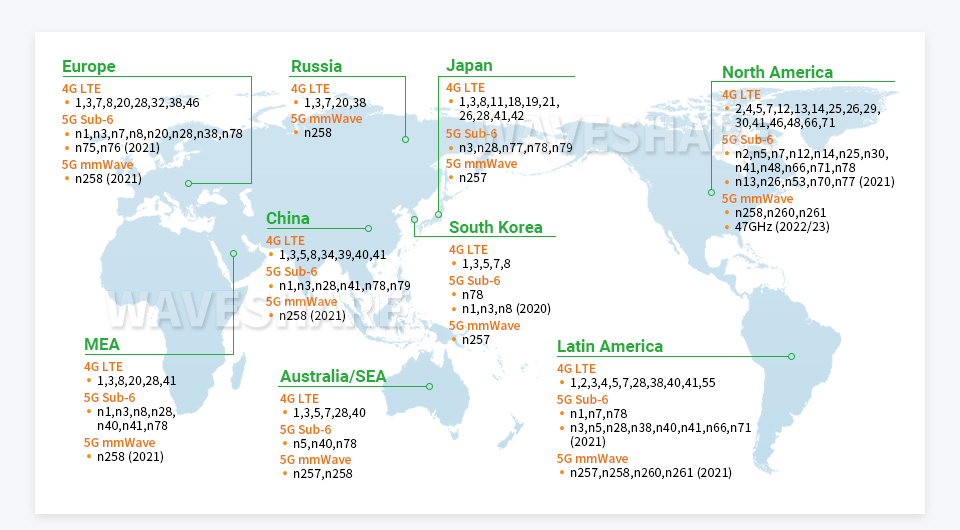Click 5G Sub-6 label under South Korea
The width and height of the screenshot is (960, 530).
pos(474,281)
